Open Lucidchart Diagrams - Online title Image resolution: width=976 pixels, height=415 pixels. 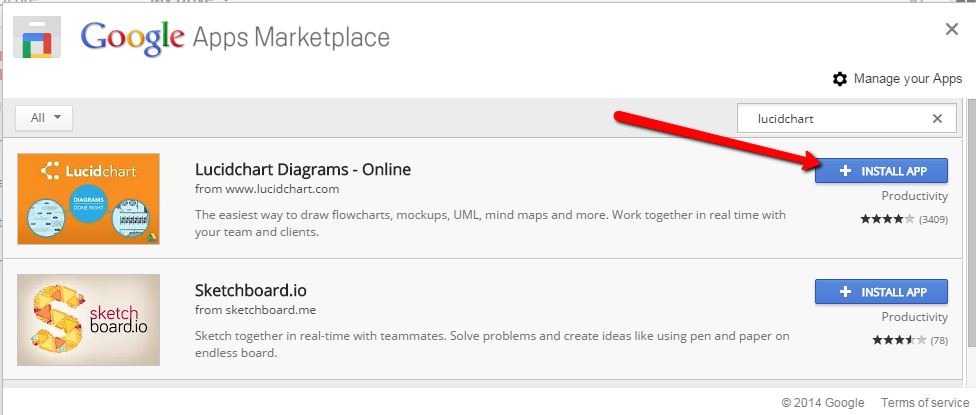(x=303, y=169)
